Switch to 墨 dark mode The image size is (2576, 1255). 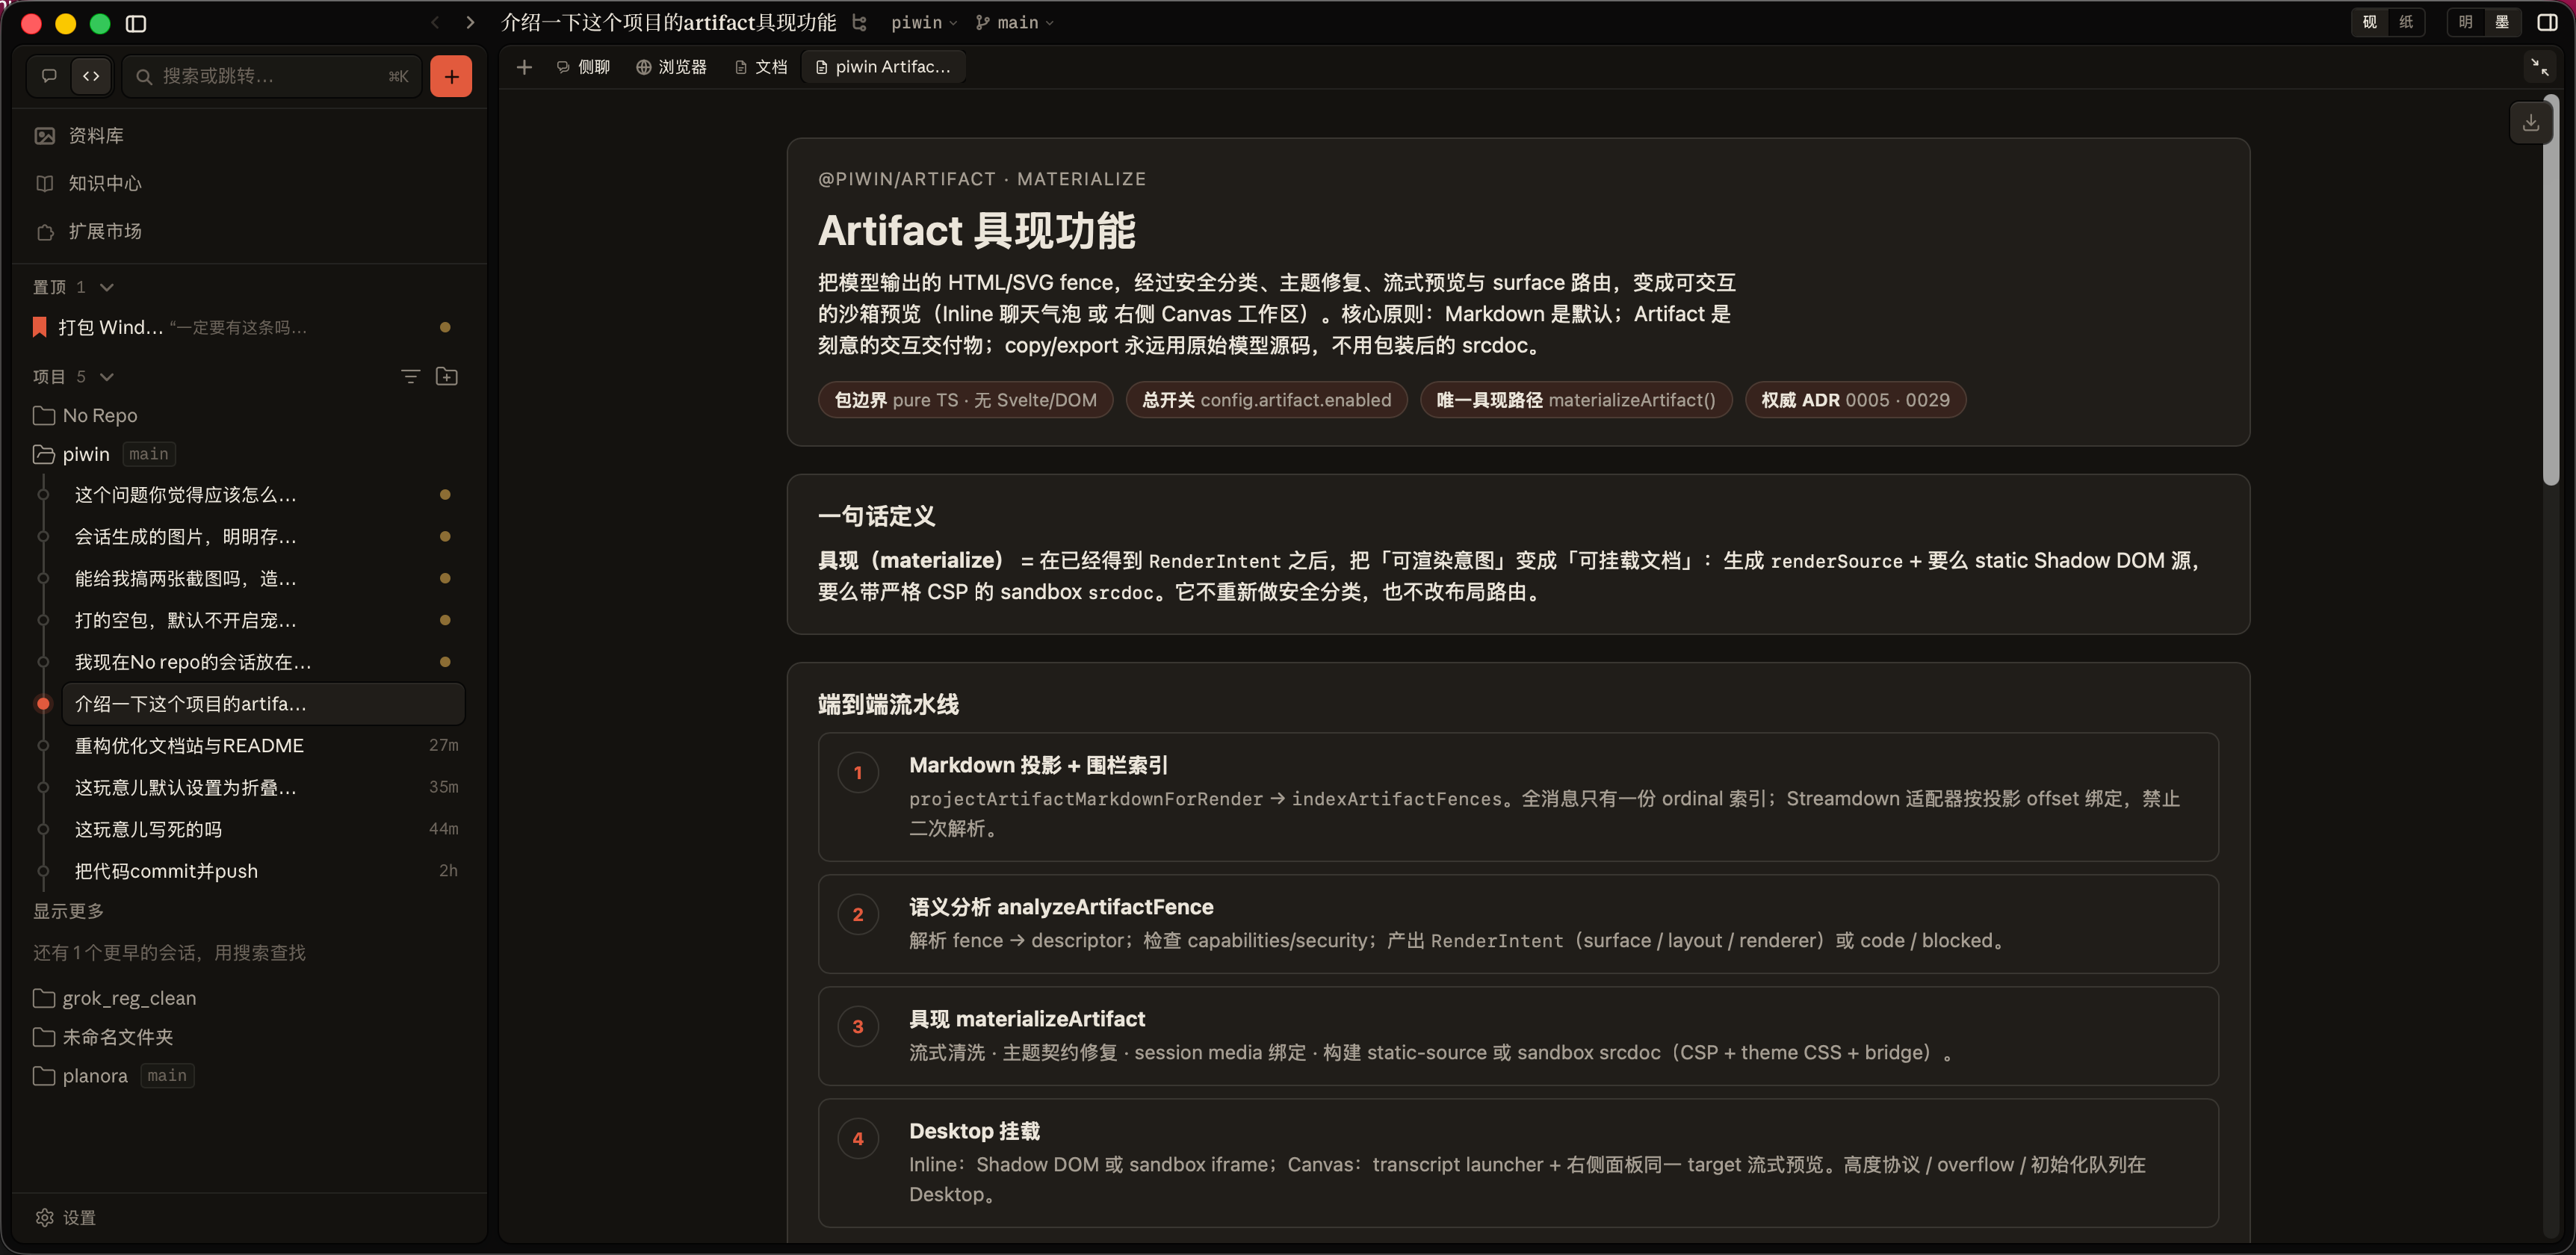pyautogui.click(x=2502, y=22)
